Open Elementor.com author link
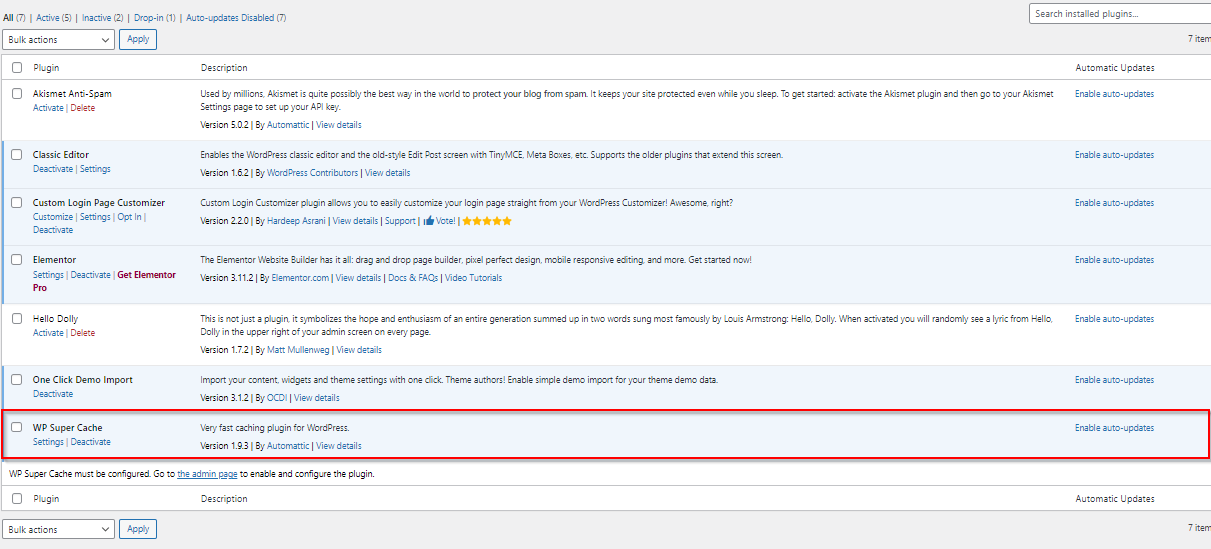 point(300,278)
